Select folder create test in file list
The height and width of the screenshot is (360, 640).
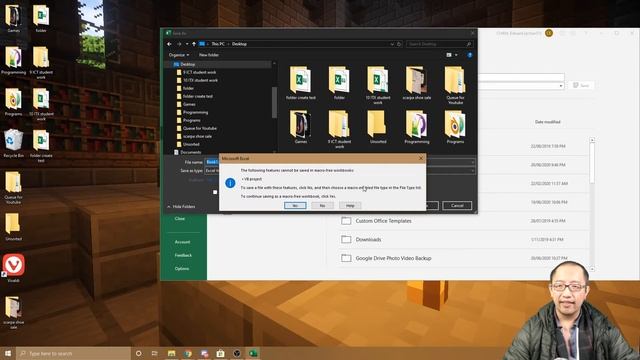(x=300, y=83)
